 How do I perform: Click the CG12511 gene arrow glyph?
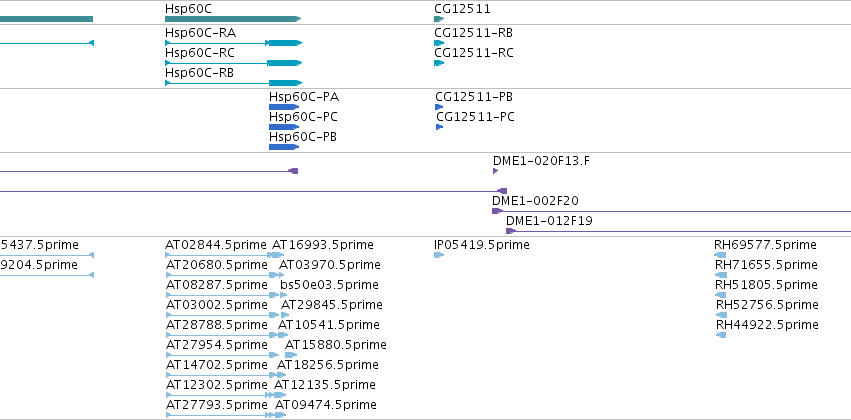pos(439,19)
